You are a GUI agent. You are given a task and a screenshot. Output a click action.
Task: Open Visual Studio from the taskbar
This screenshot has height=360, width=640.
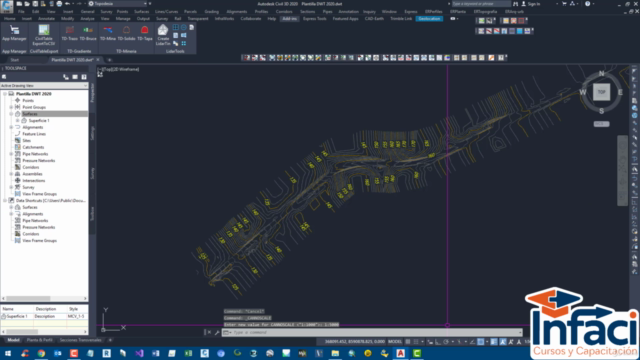[x=139, y=353]
